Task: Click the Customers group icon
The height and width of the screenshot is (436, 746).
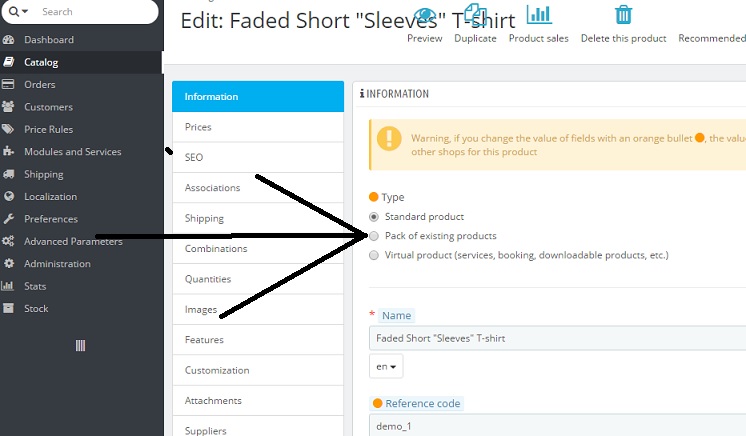Action: 9,107
